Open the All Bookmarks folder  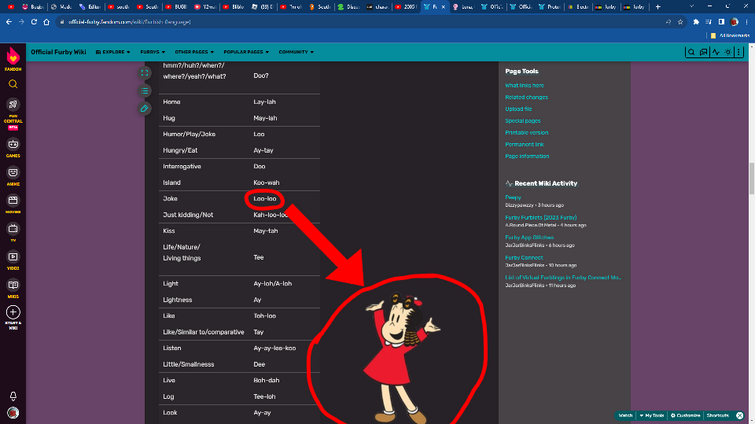coord(730,36)
